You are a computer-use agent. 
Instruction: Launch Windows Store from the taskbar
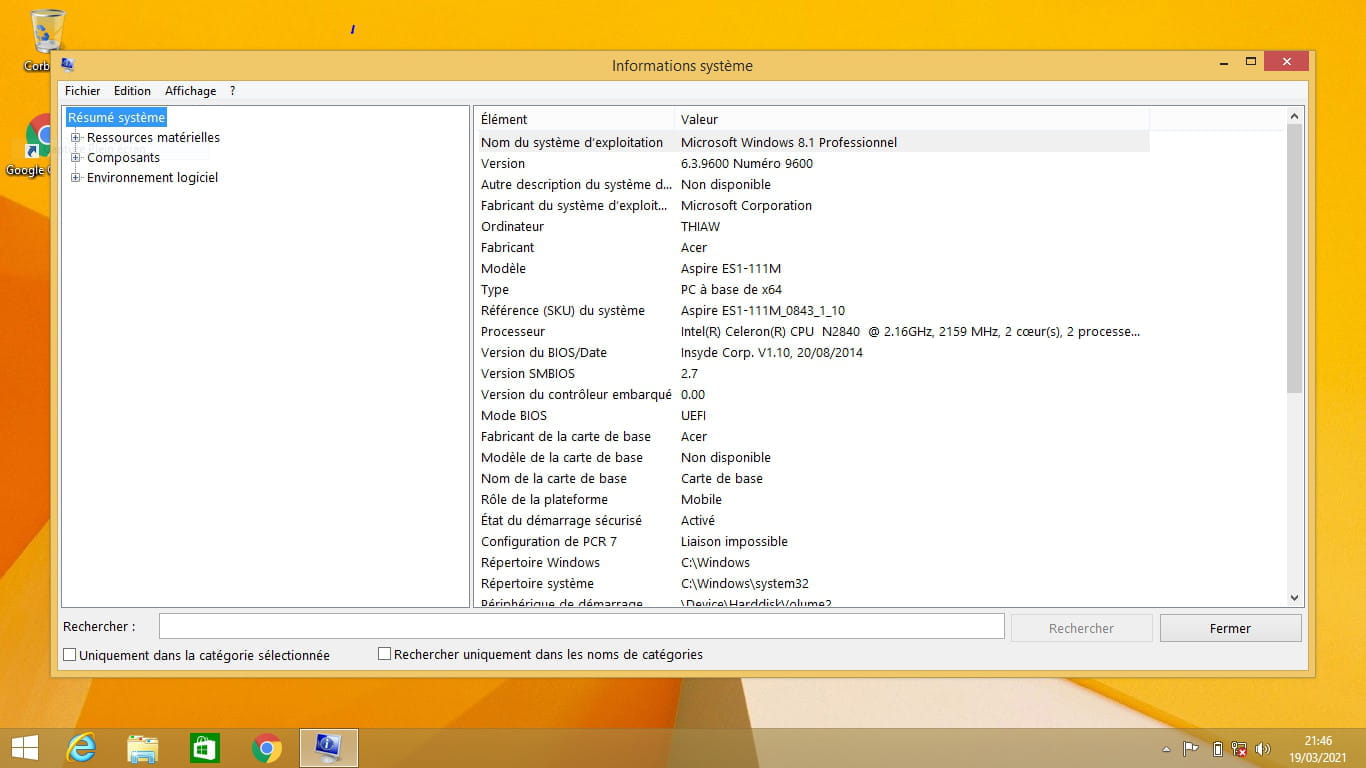[205, 748]
